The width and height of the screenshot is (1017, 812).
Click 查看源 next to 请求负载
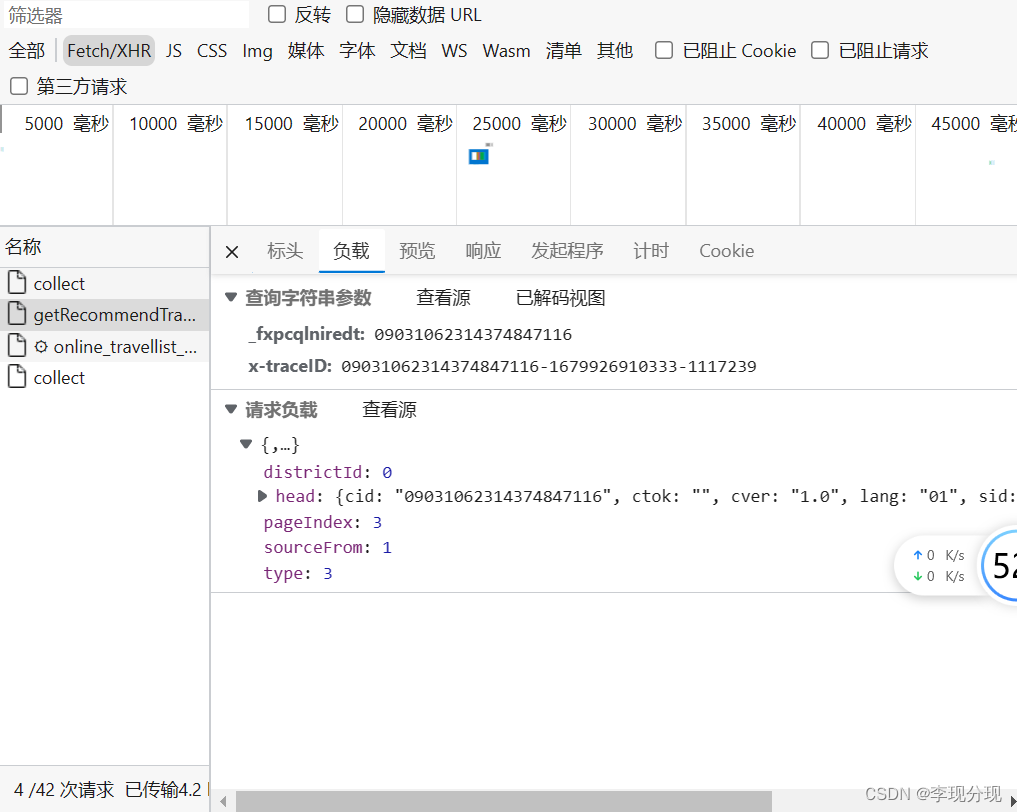(x=389, y=410)
